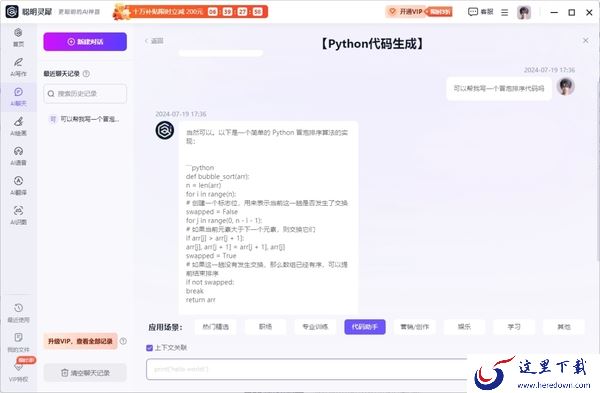
Task: Click the user avatar beside the sent message
Action: pos(566,86)
